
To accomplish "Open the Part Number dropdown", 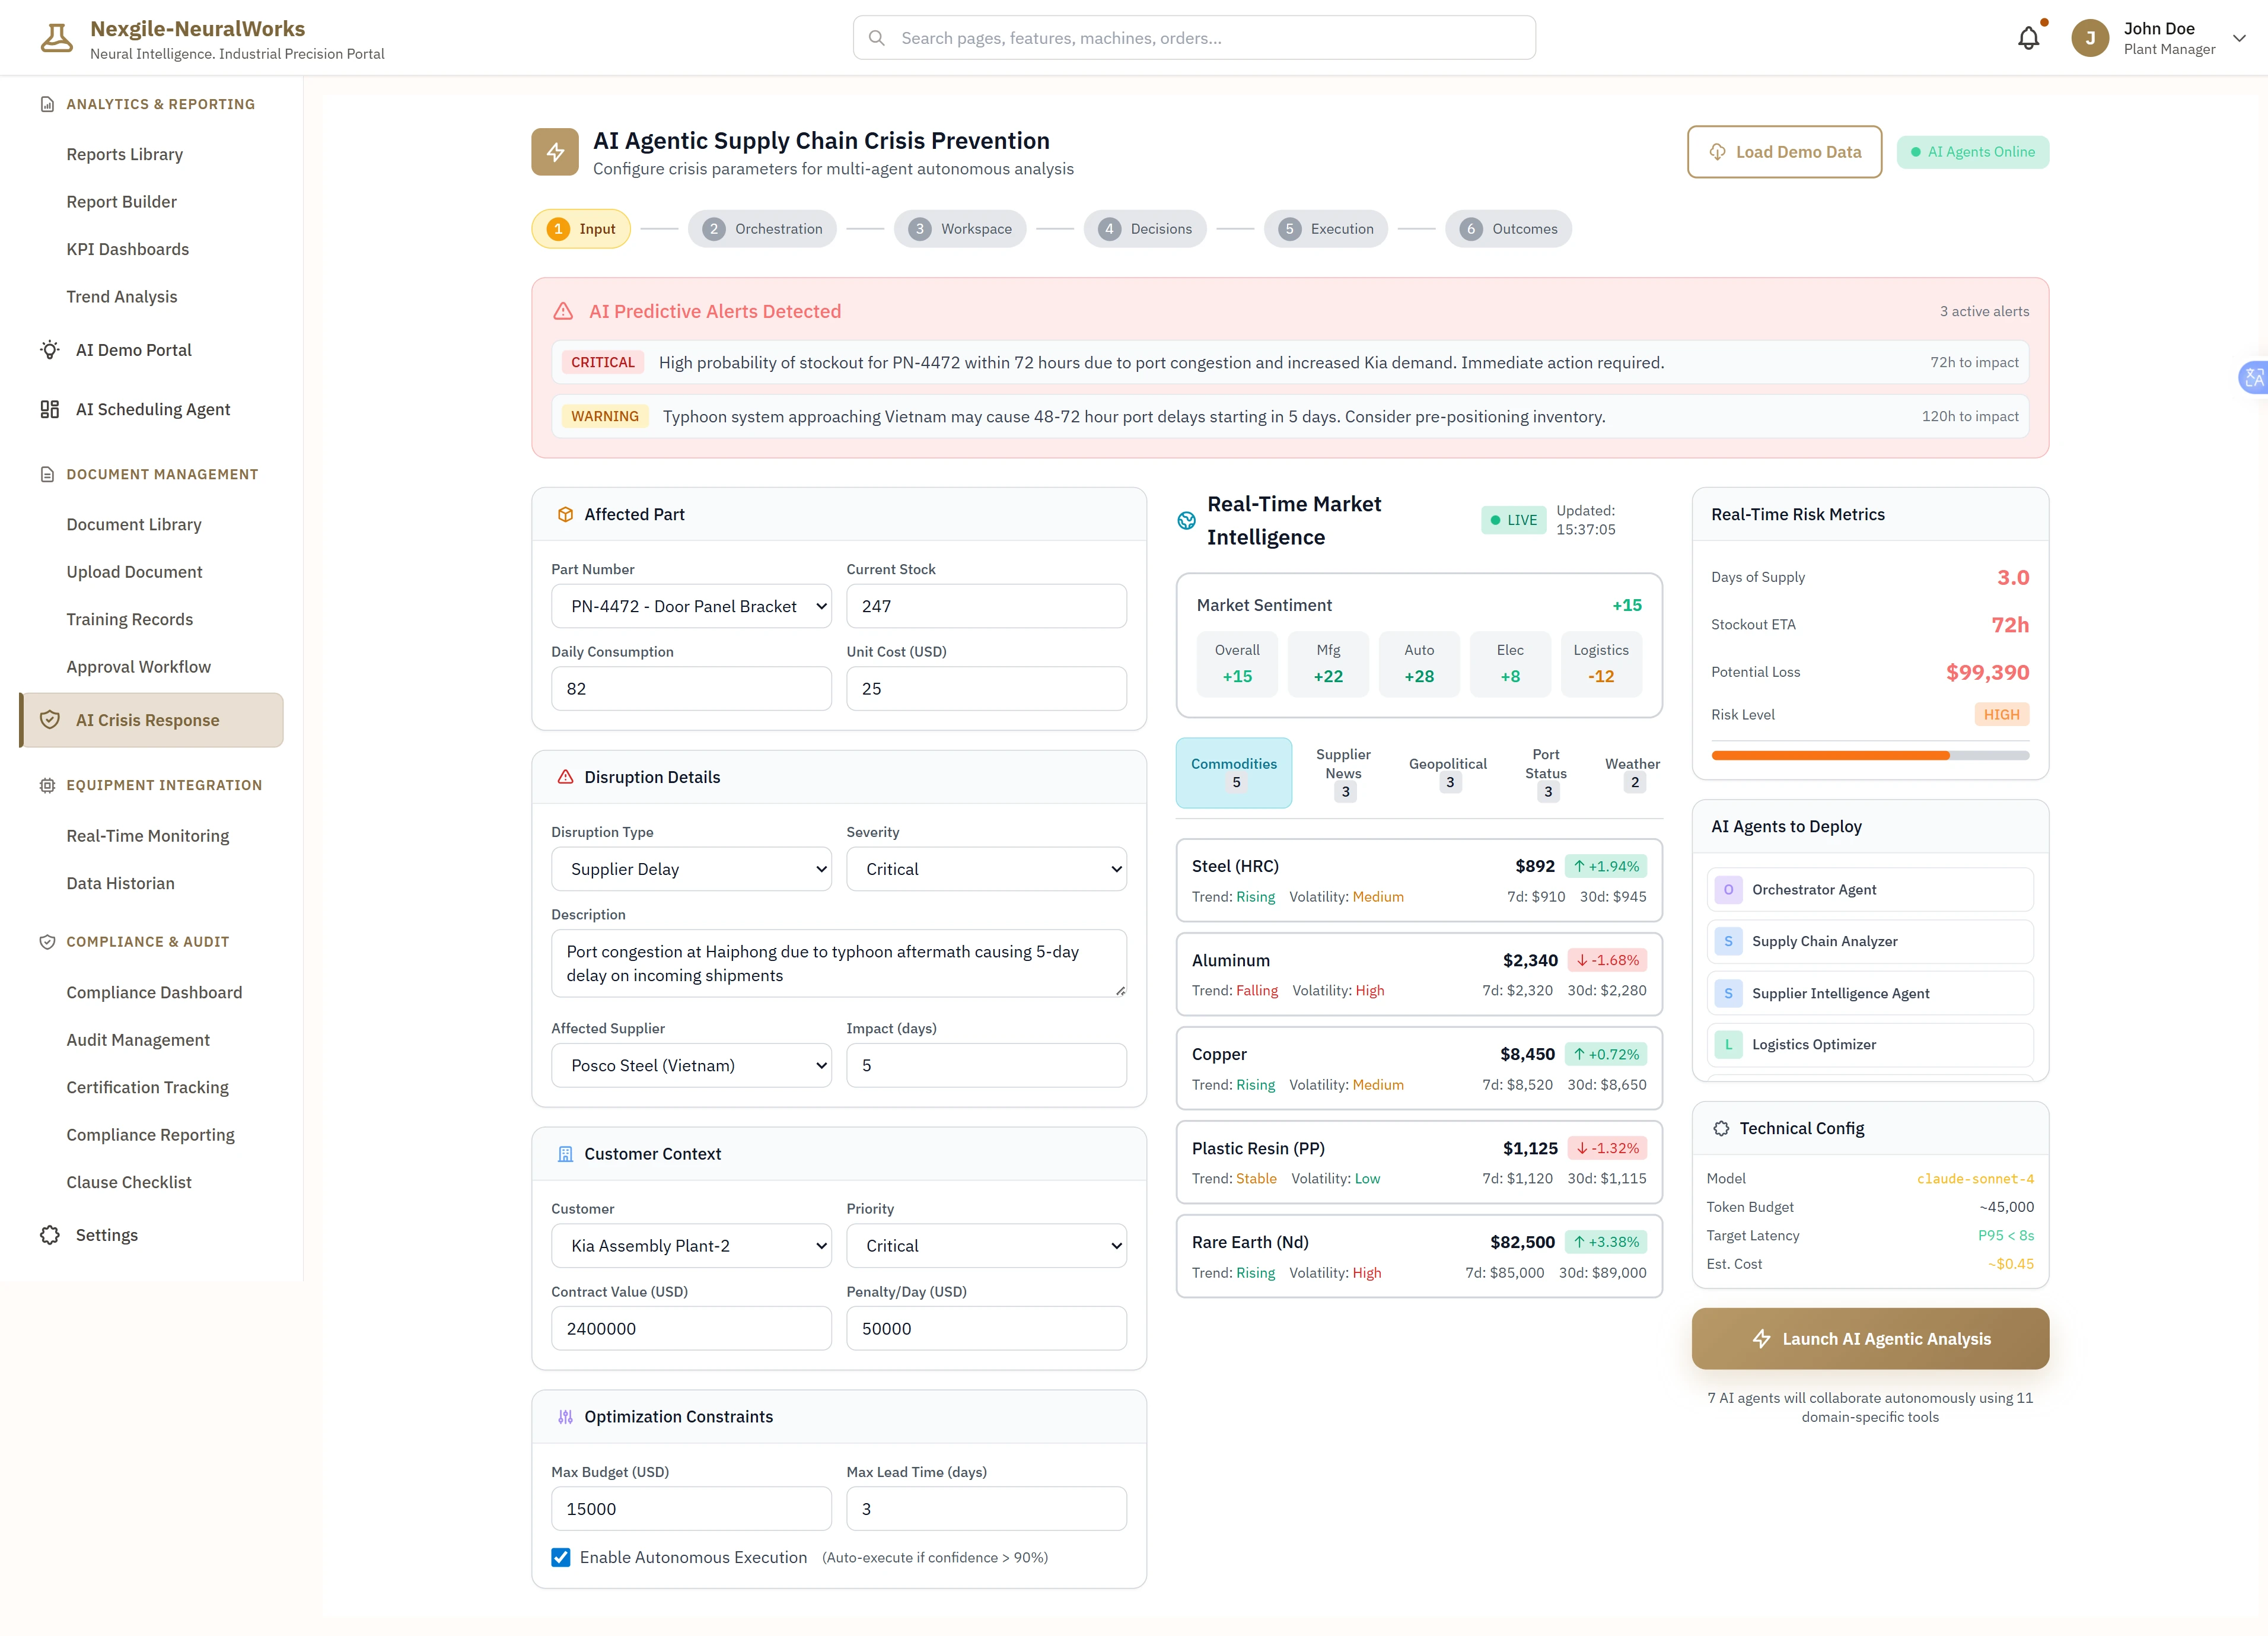I will (x=691, y=605).
